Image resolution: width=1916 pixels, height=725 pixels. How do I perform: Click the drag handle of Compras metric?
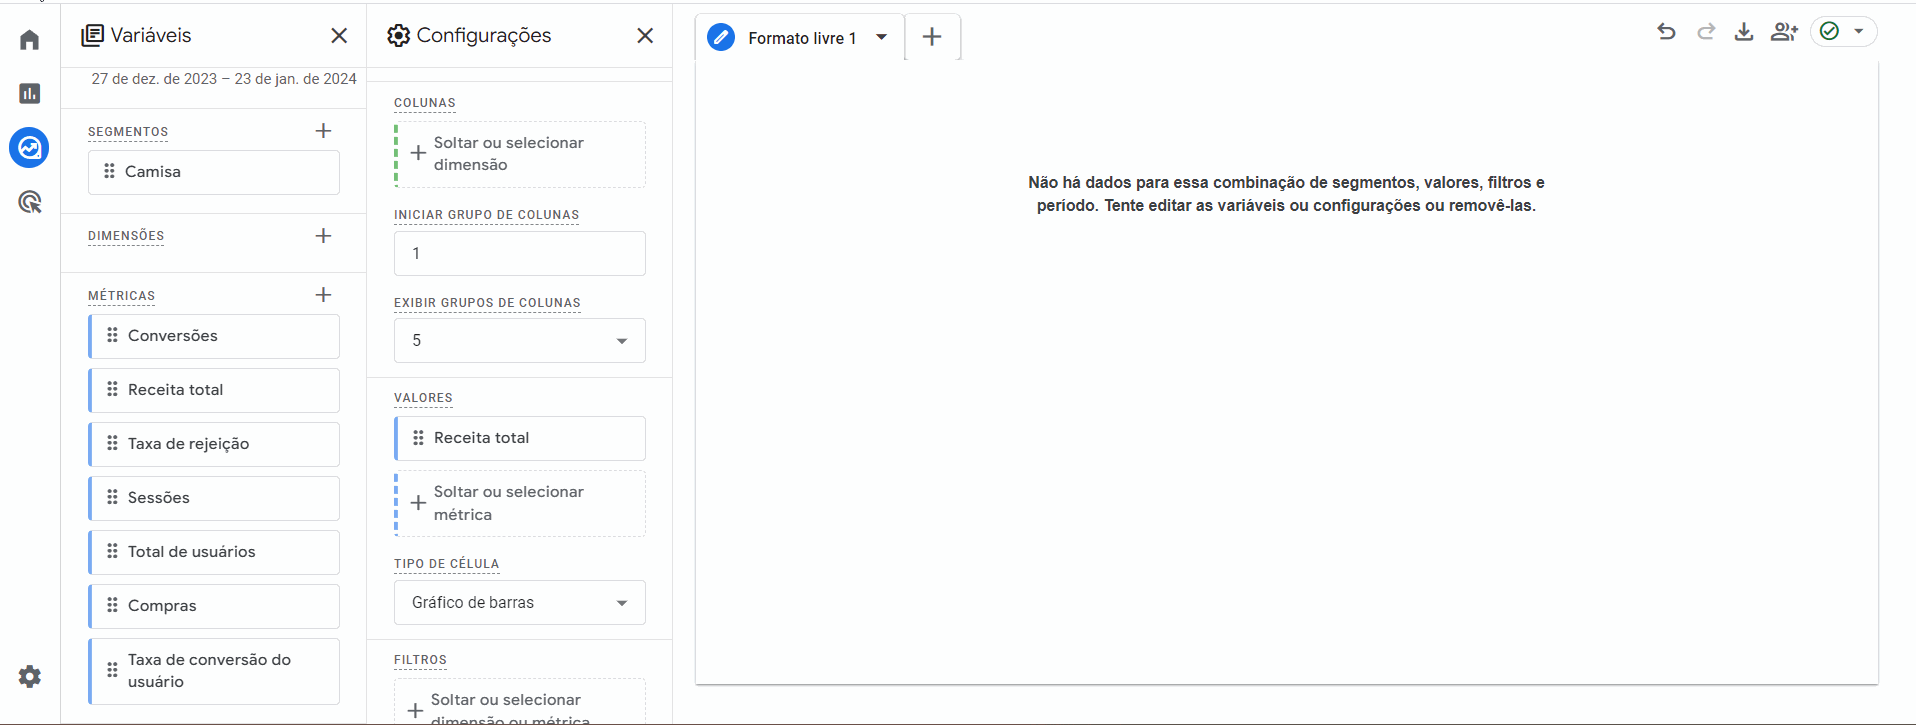point(112,606)
